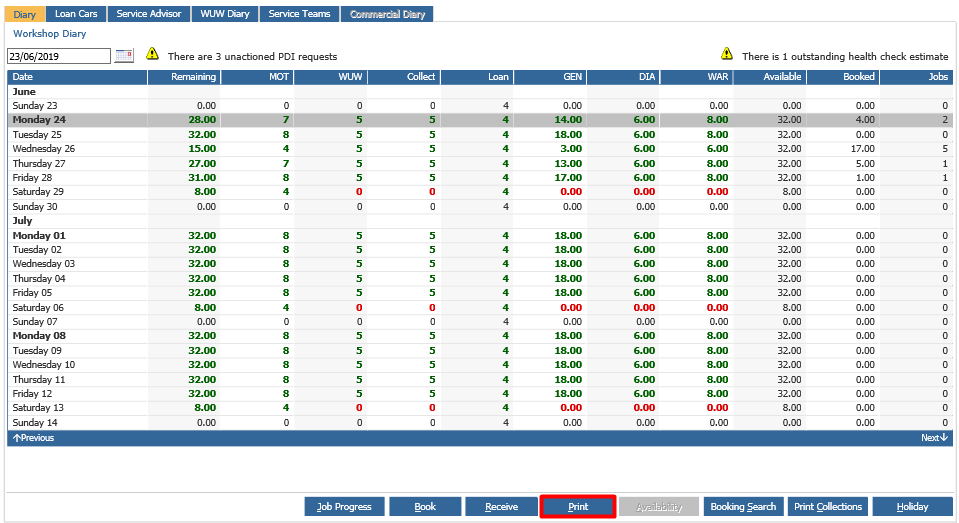959x523 pixels.
Task: Open the Service Advisor tab
Action: [x=149, y=13]
